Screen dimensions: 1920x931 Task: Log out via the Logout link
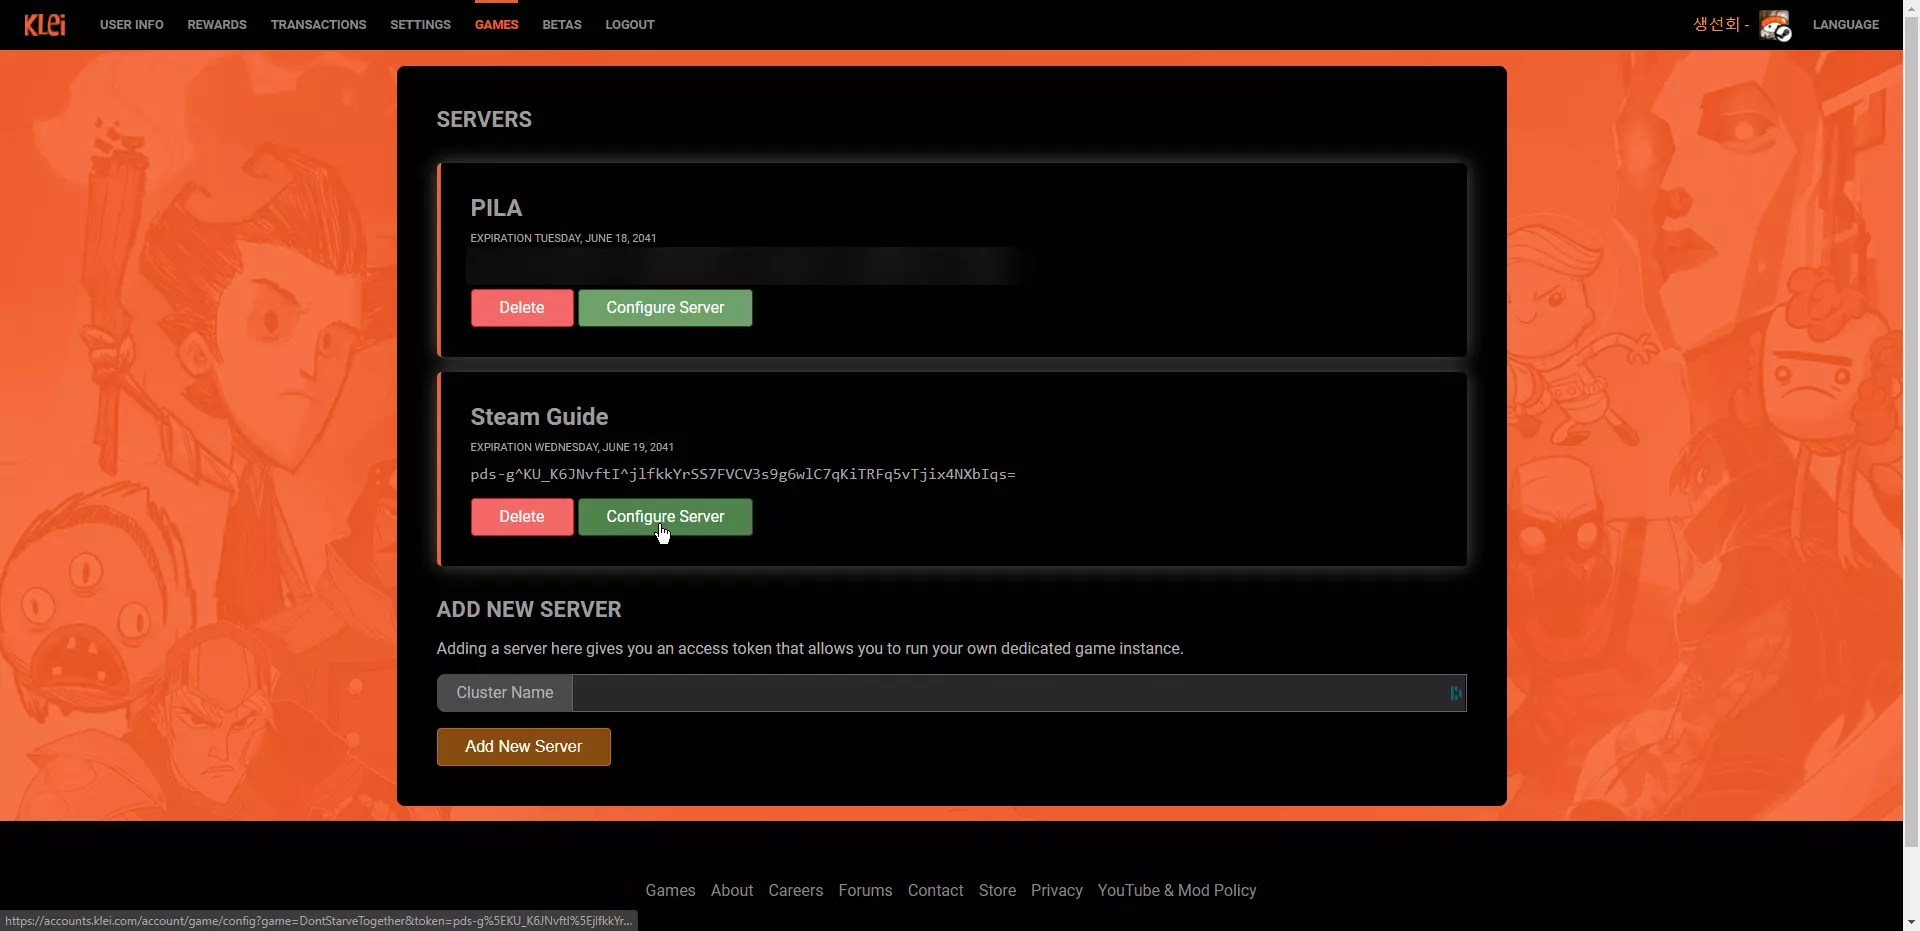click(630, 25)
